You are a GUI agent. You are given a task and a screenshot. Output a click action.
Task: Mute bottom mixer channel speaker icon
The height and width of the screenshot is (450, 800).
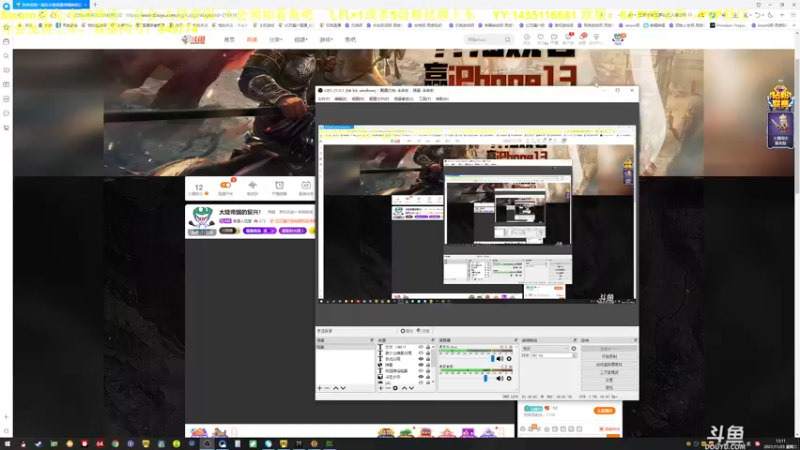pyautogui.click(x=500, y=379)
